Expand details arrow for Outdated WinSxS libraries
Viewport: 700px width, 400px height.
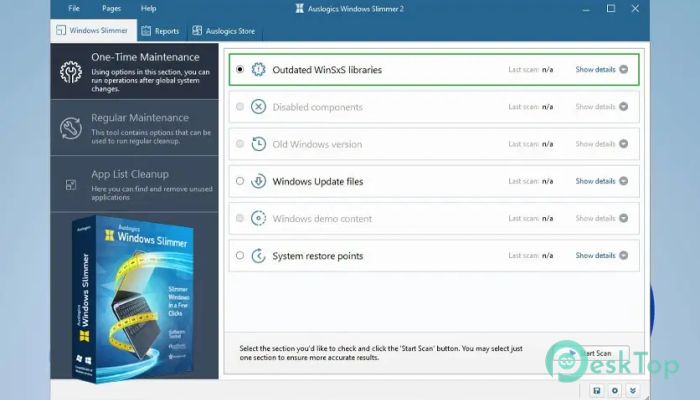click(624, 69)
